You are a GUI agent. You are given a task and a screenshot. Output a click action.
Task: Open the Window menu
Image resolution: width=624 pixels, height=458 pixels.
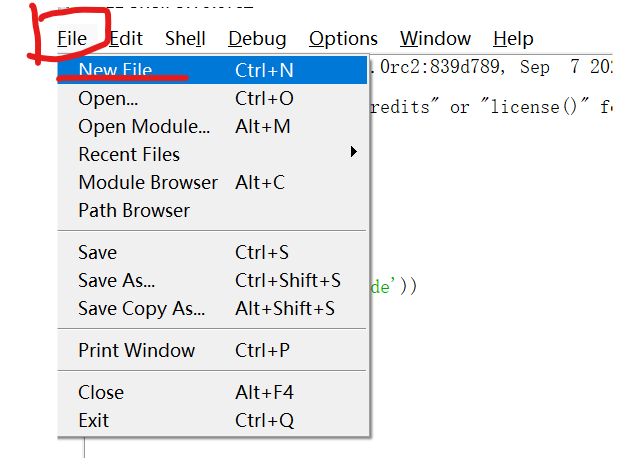point(435,39)
